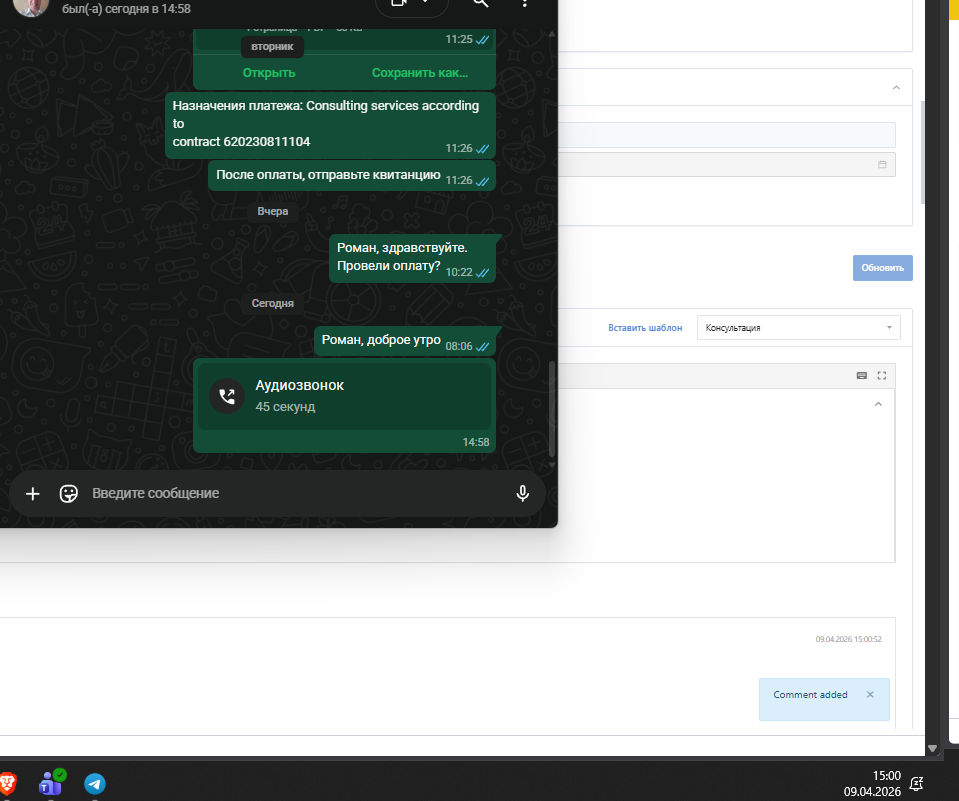Open the emoji and sticker picker
Screen dimensions: 959x801
click(68, 493)
